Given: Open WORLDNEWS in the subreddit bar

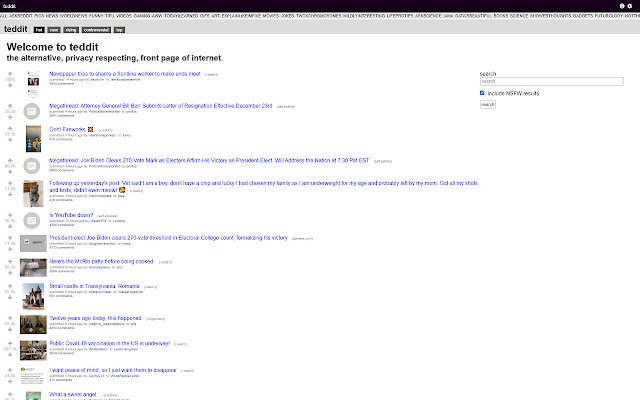Looking at the screenshot, I should pos(73,16).
